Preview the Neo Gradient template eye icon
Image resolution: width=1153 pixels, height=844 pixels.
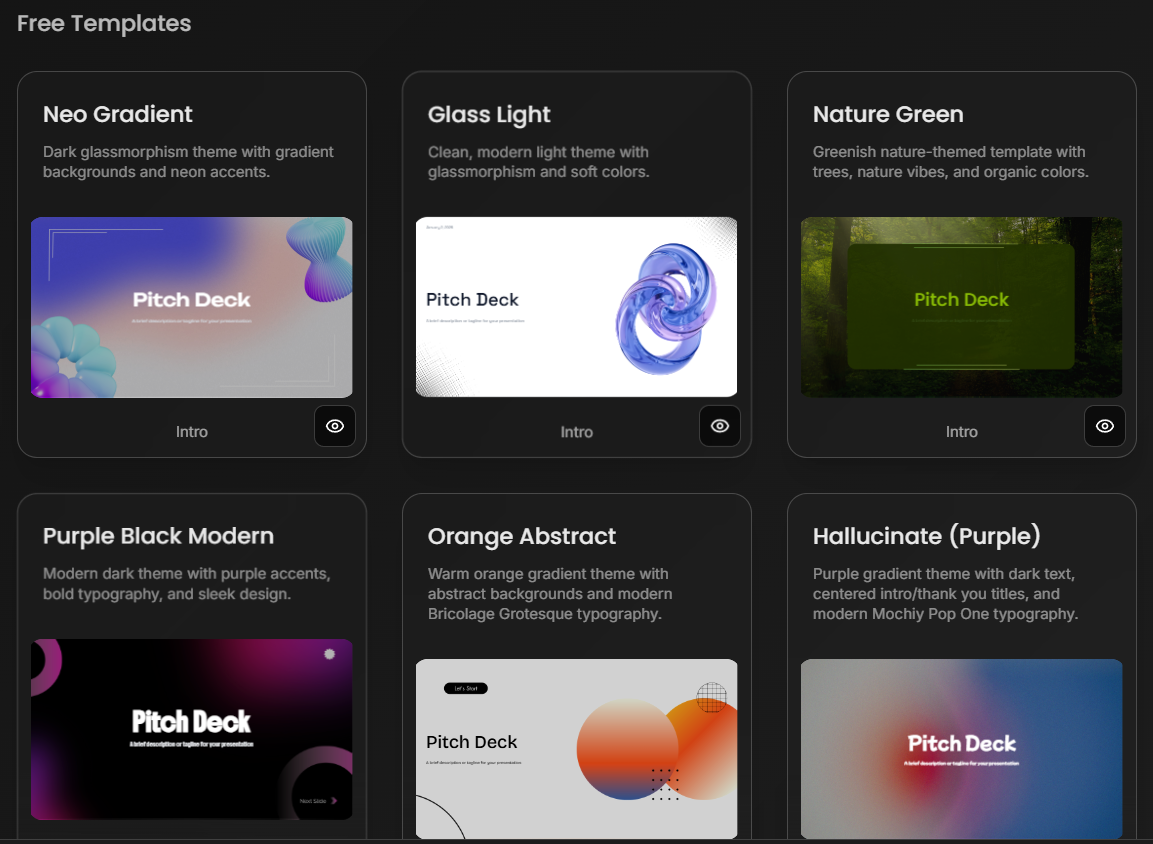(335, 426)
